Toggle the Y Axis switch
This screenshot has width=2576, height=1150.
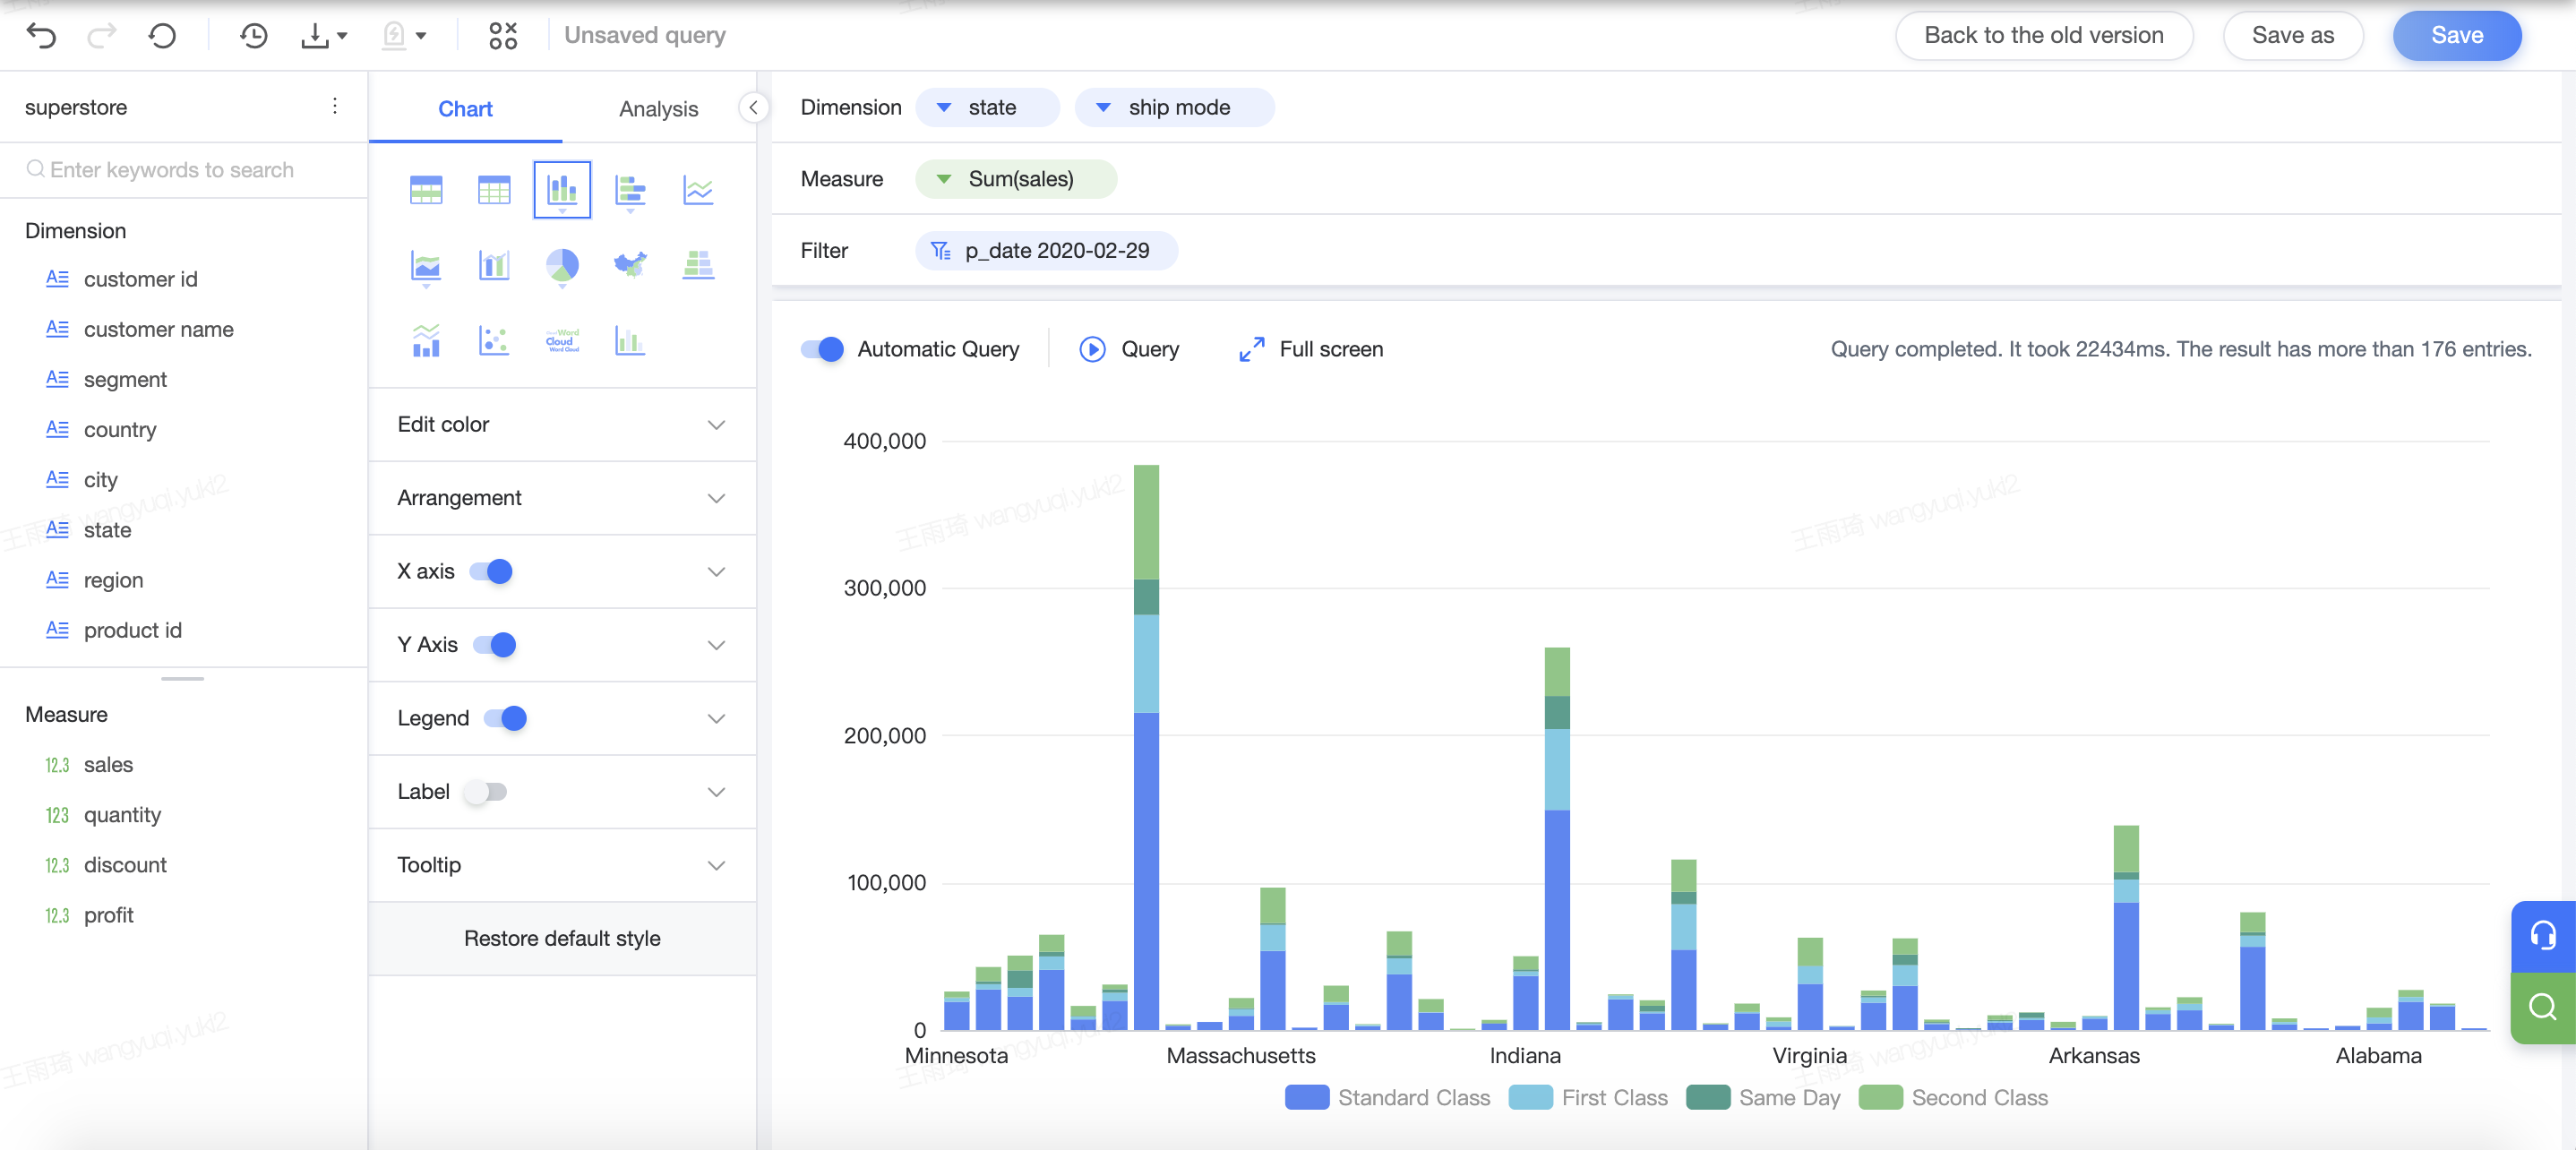[494, 645]
